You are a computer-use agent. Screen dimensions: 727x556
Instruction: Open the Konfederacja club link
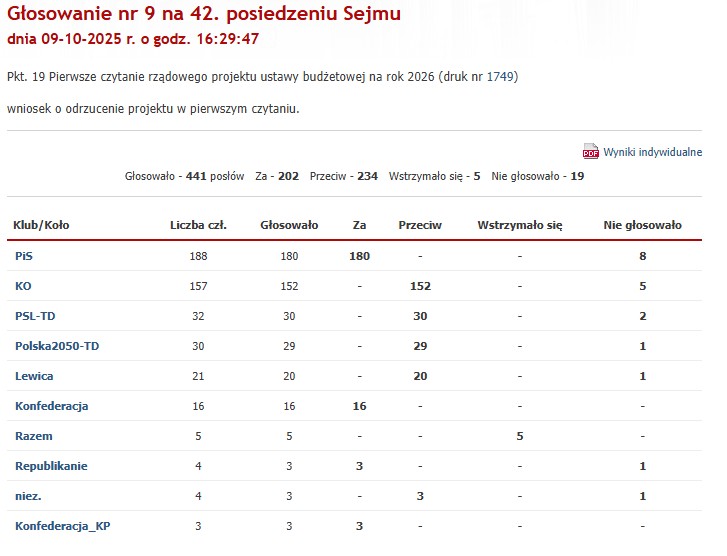click(52, 406)
